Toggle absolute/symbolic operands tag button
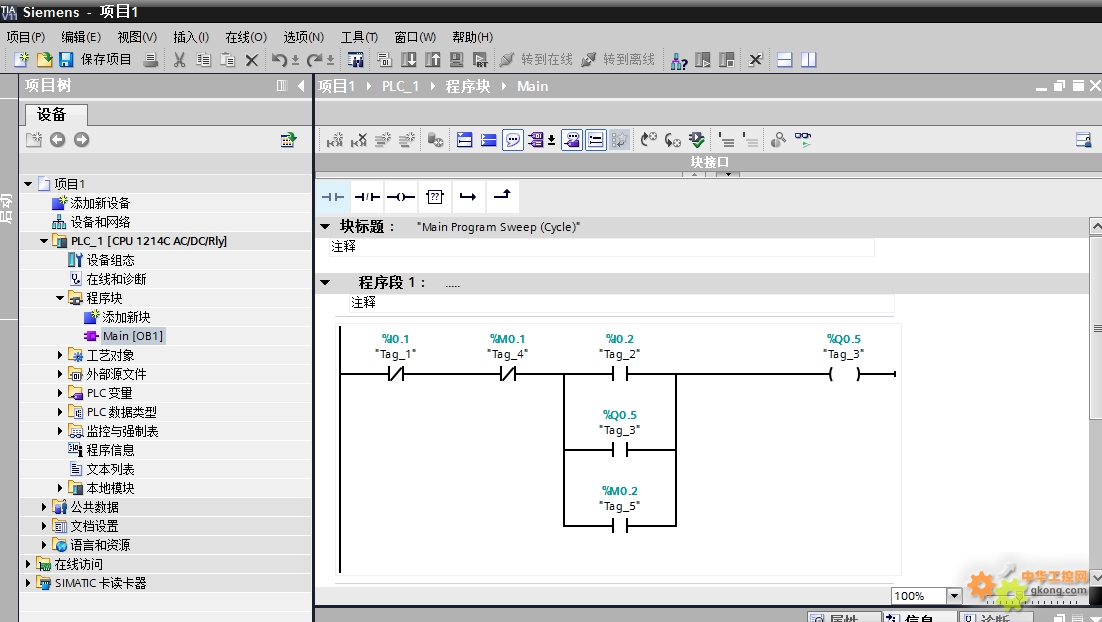Image resolution: width=1102 pixels, height=622 pixels. 537,140
